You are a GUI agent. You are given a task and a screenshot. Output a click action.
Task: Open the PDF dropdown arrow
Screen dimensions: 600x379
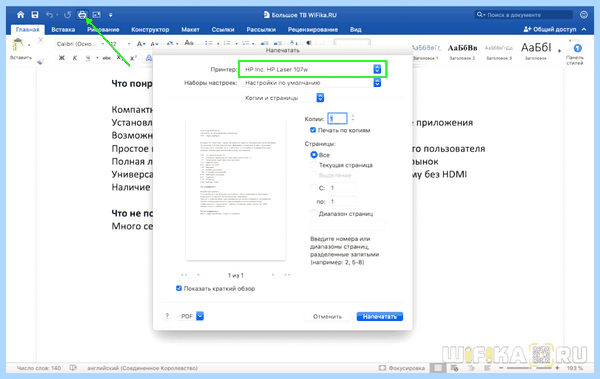coord(200,316)
